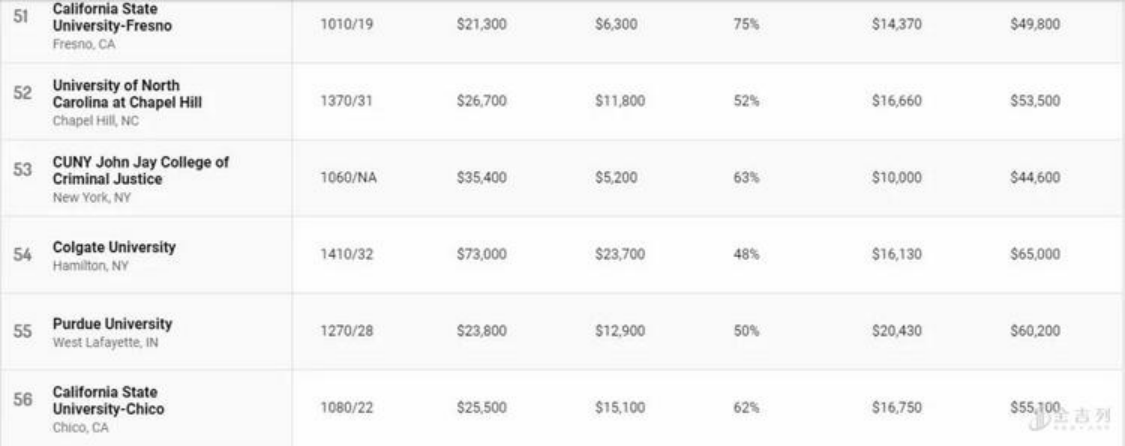Screen dimensions: 1125x446
Task: Select the $65,000 salary figure
Action: [x=1034, y=255]
